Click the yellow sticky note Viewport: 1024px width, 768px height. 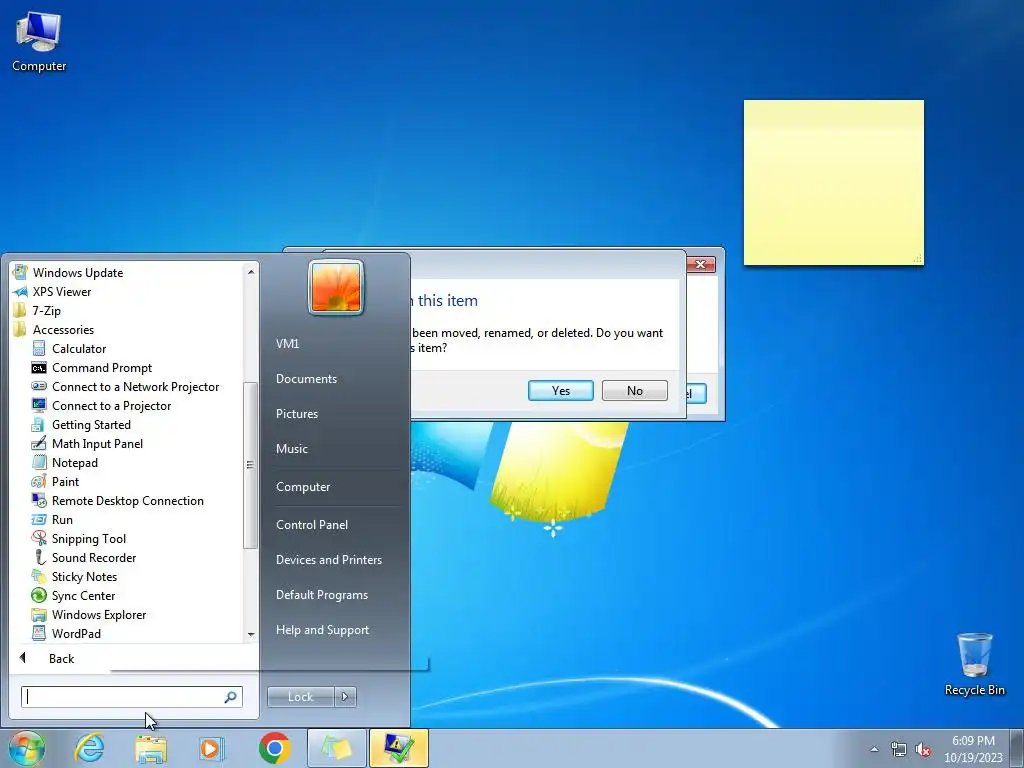click(833, 183)
